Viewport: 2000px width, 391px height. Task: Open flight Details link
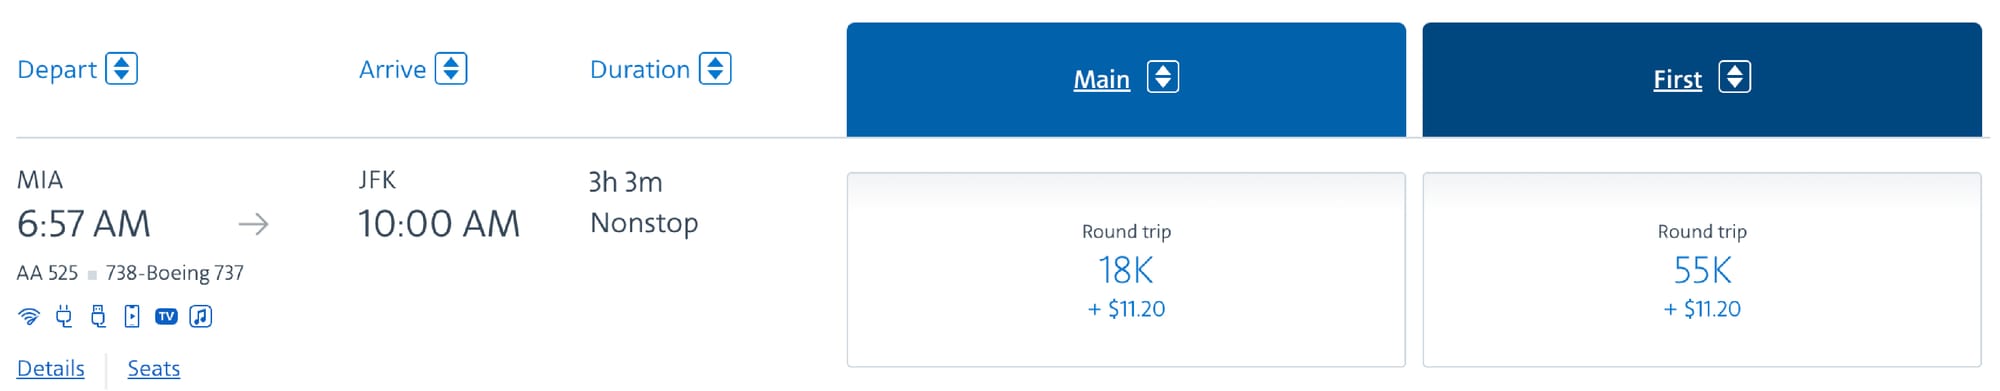click(51, 368)
